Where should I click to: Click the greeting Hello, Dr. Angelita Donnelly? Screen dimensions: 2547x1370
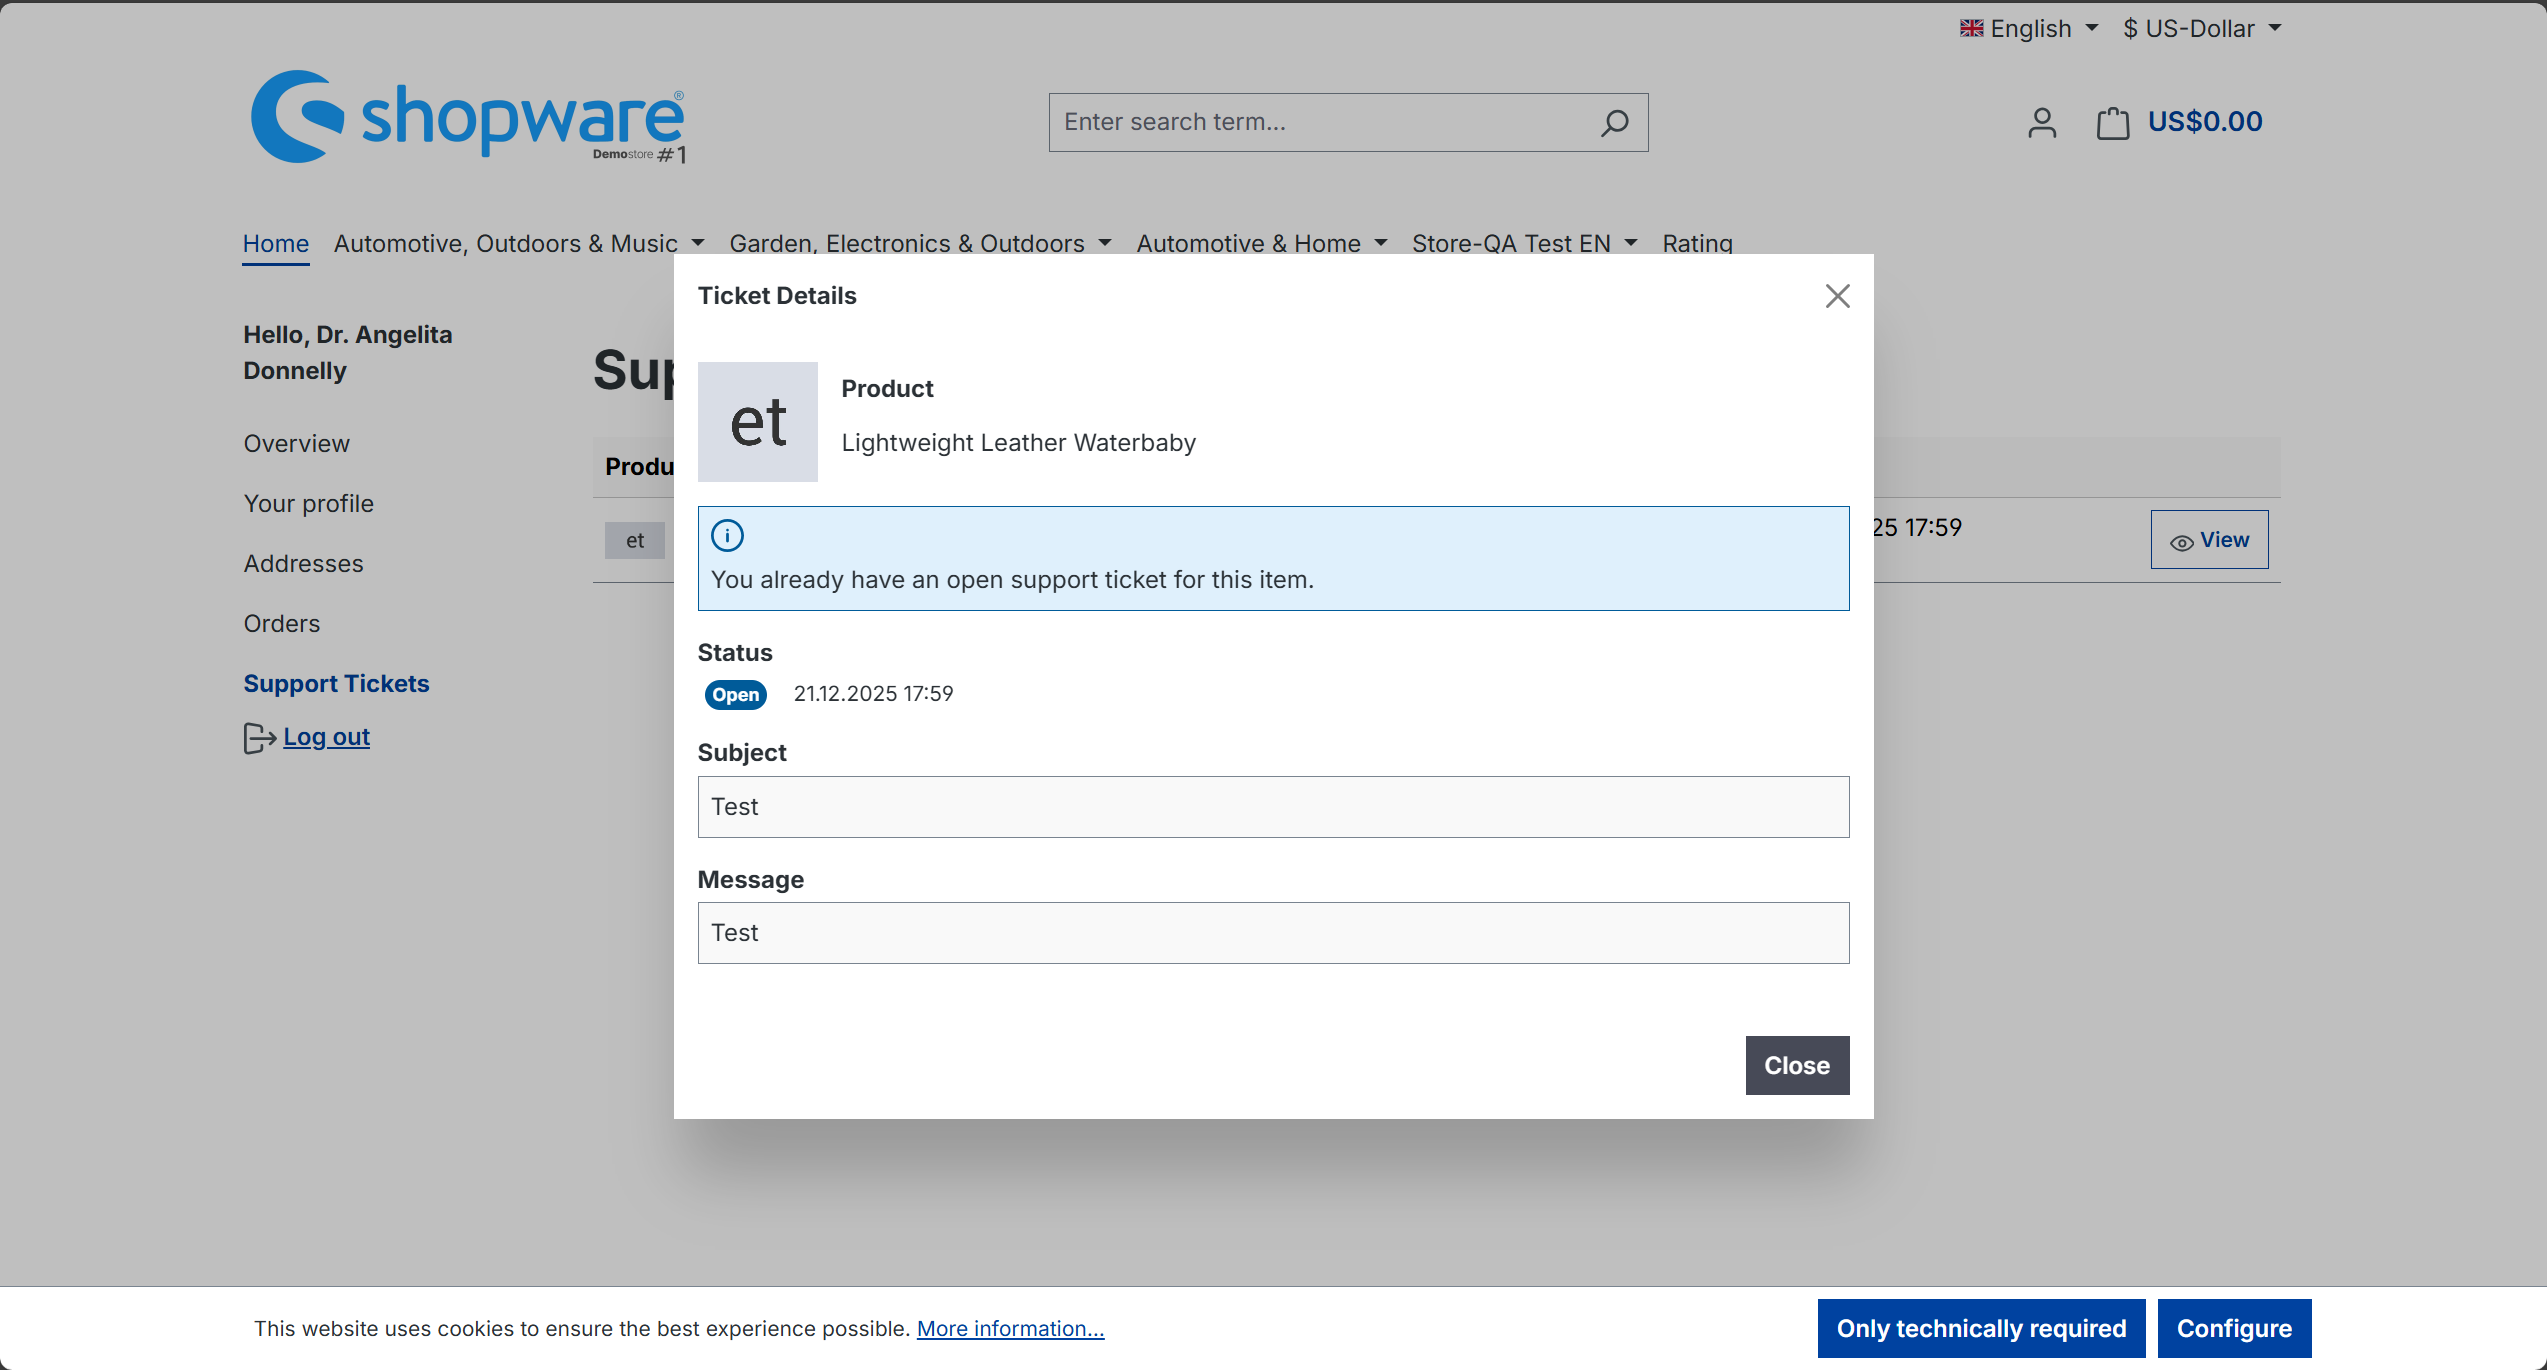[348, 353]
